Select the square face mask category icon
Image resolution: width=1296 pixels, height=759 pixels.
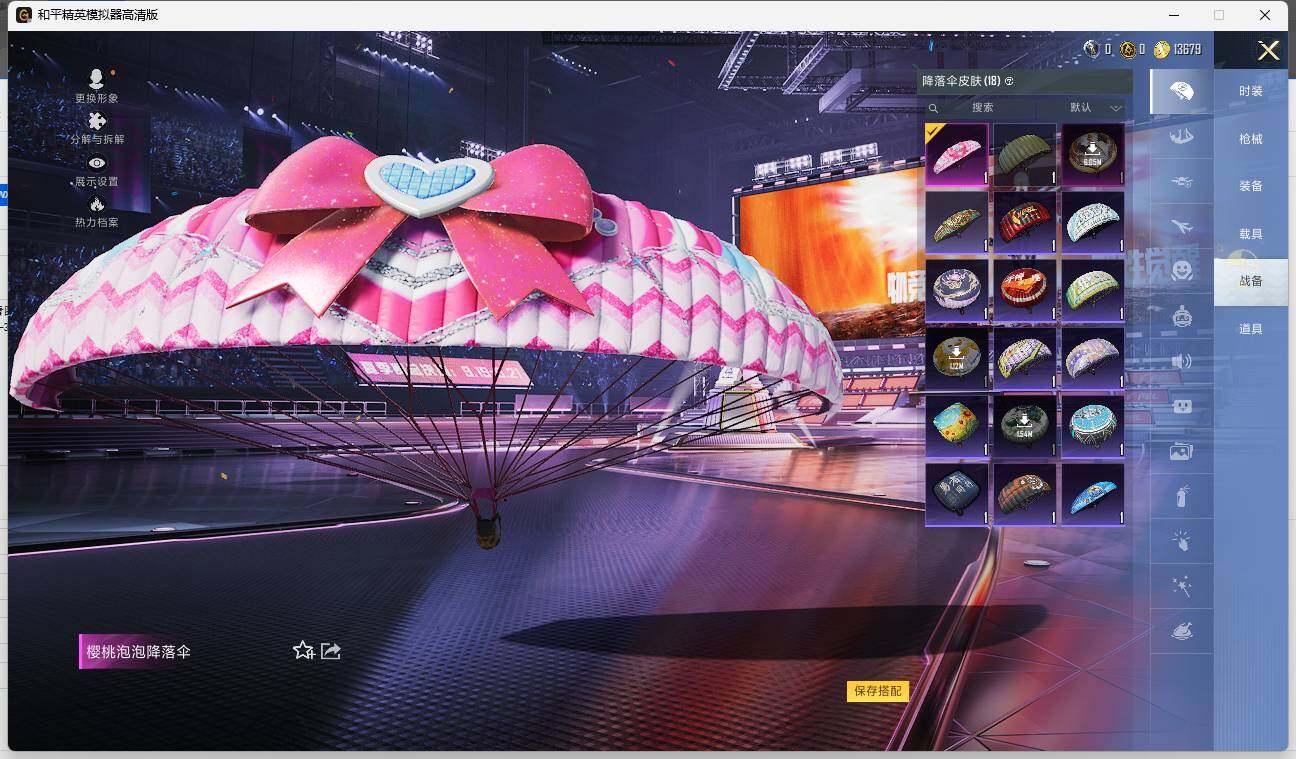point(1181,407)
